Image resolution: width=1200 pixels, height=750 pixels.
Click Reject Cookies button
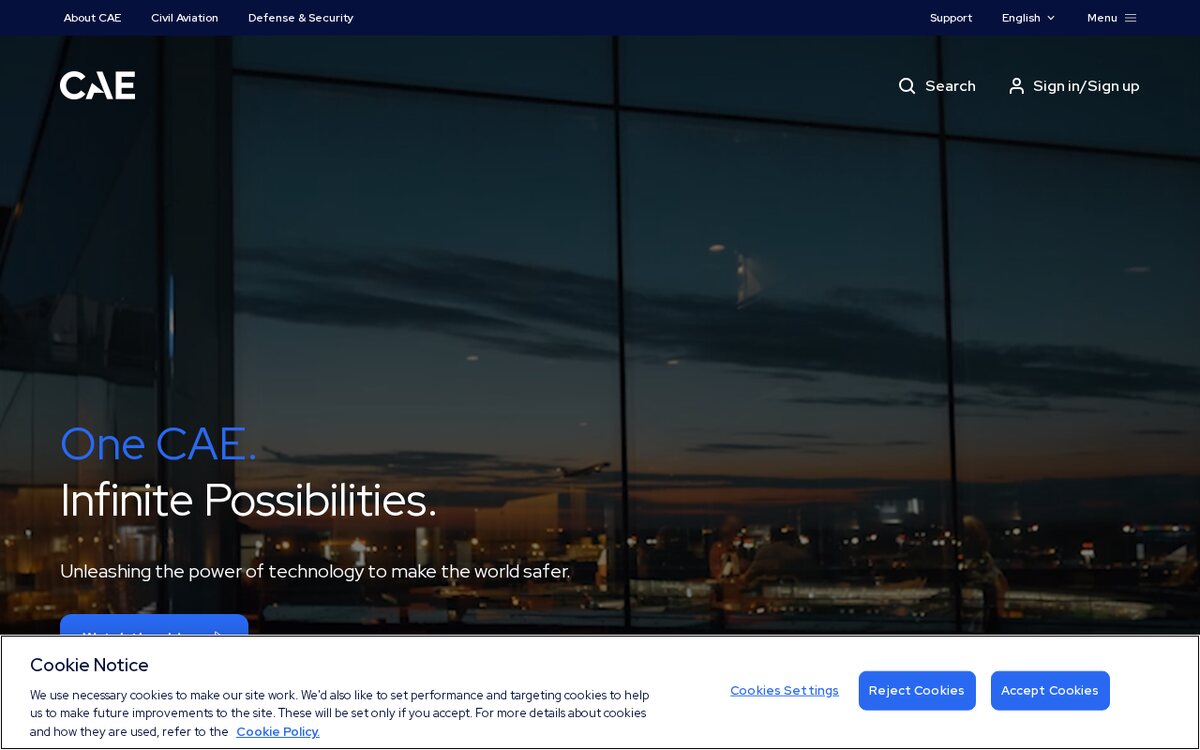[917, 691]
